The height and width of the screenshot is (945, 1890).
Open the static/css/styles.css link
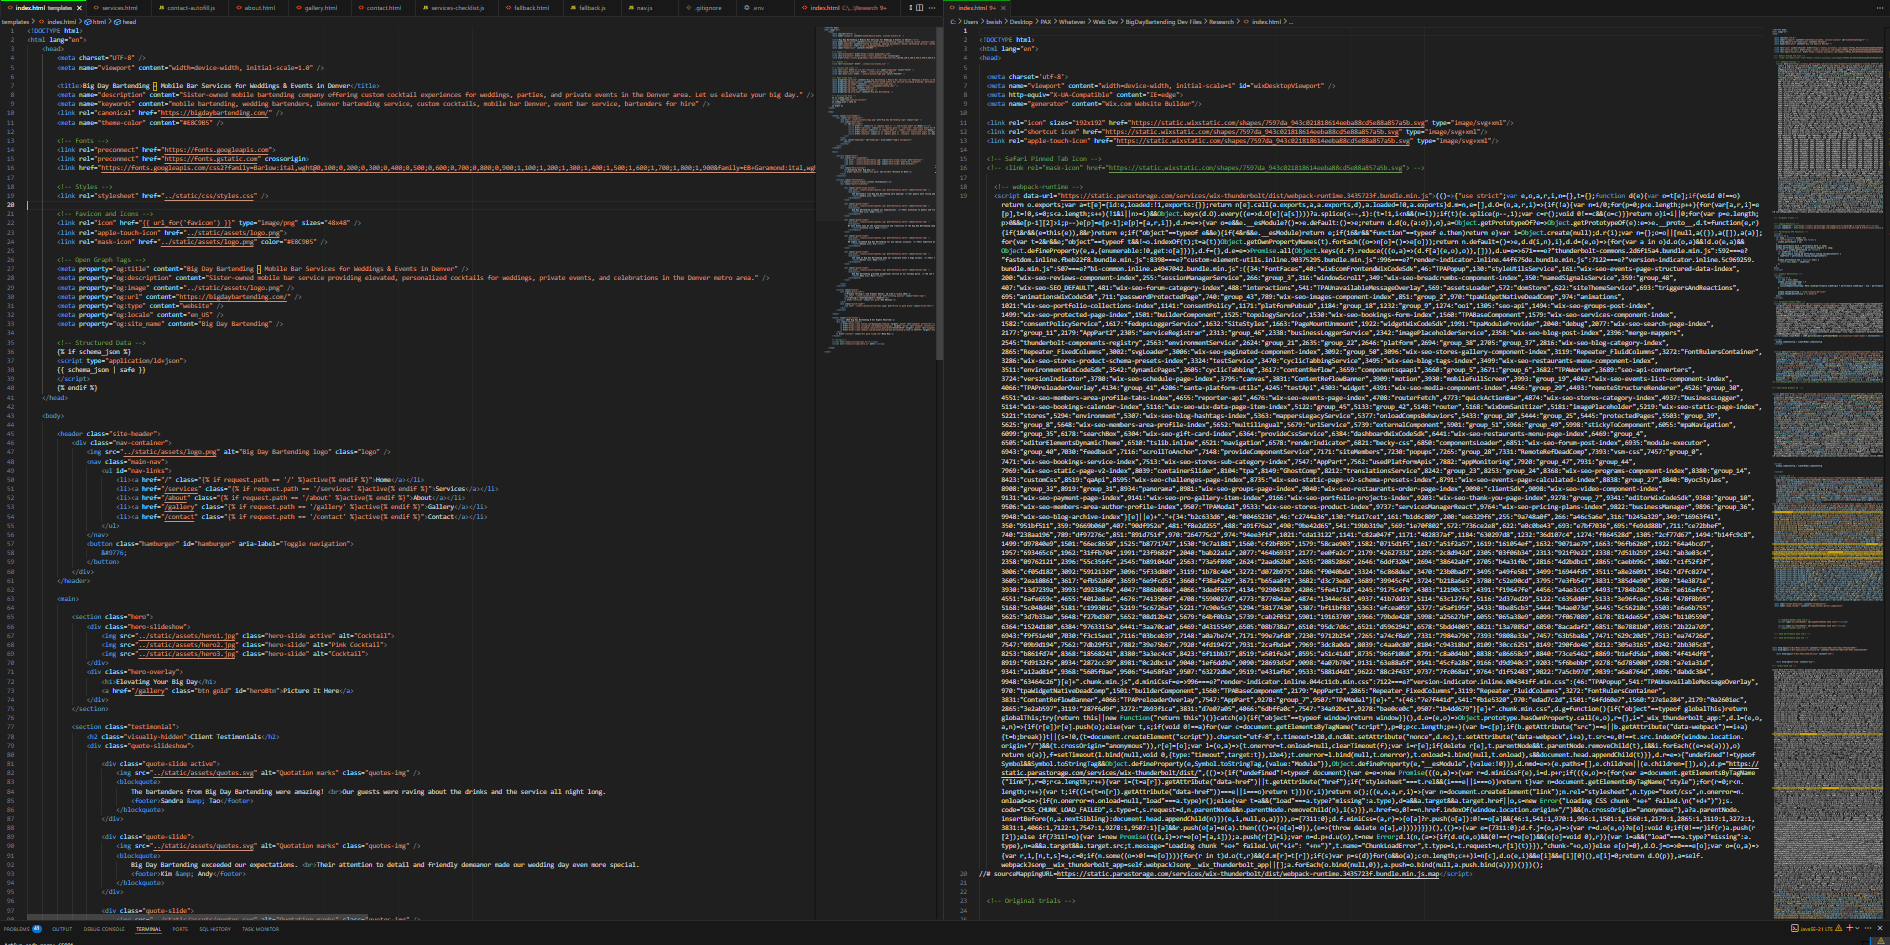[x=209, y=196]
